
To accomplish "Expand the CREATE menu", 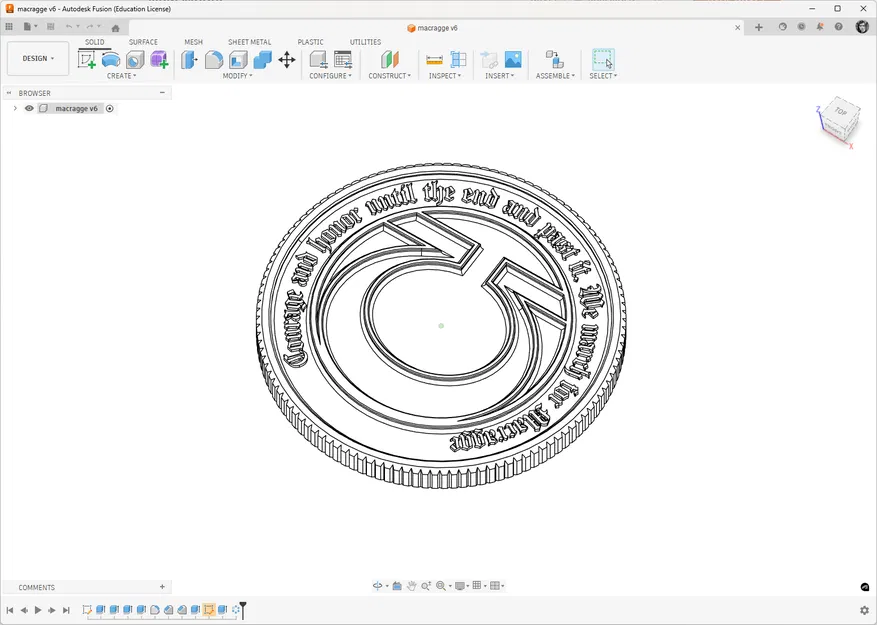I will click(121, 76).
